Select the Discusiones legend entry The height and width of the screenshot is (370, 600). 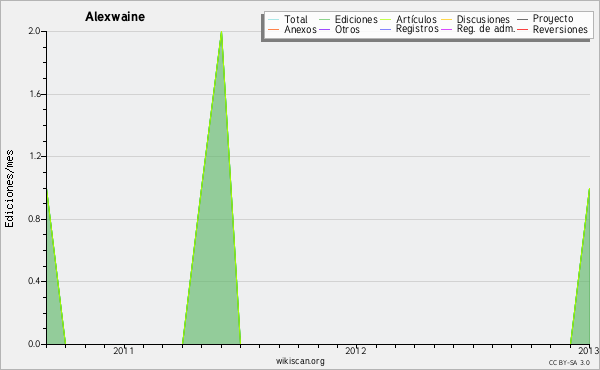pos(483,19)
